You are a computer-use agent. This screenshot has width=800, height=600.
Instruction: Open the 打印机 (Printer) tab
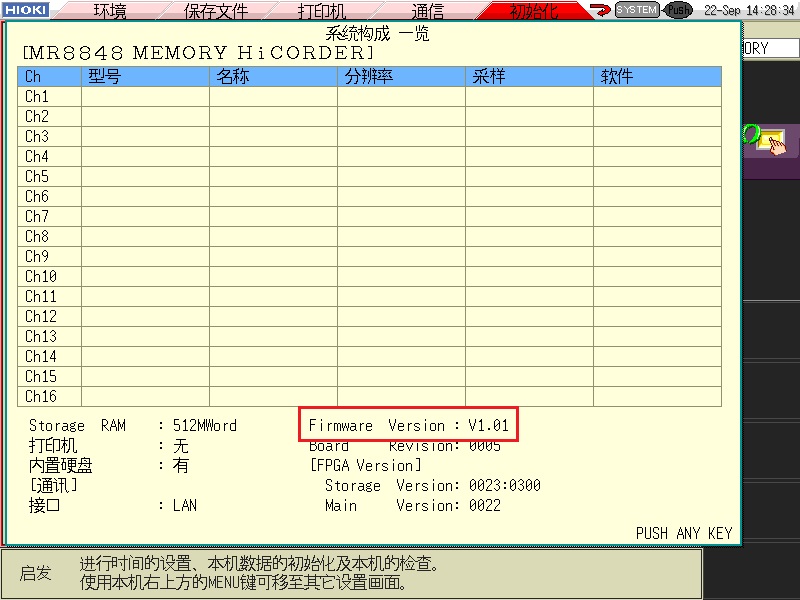322,11
